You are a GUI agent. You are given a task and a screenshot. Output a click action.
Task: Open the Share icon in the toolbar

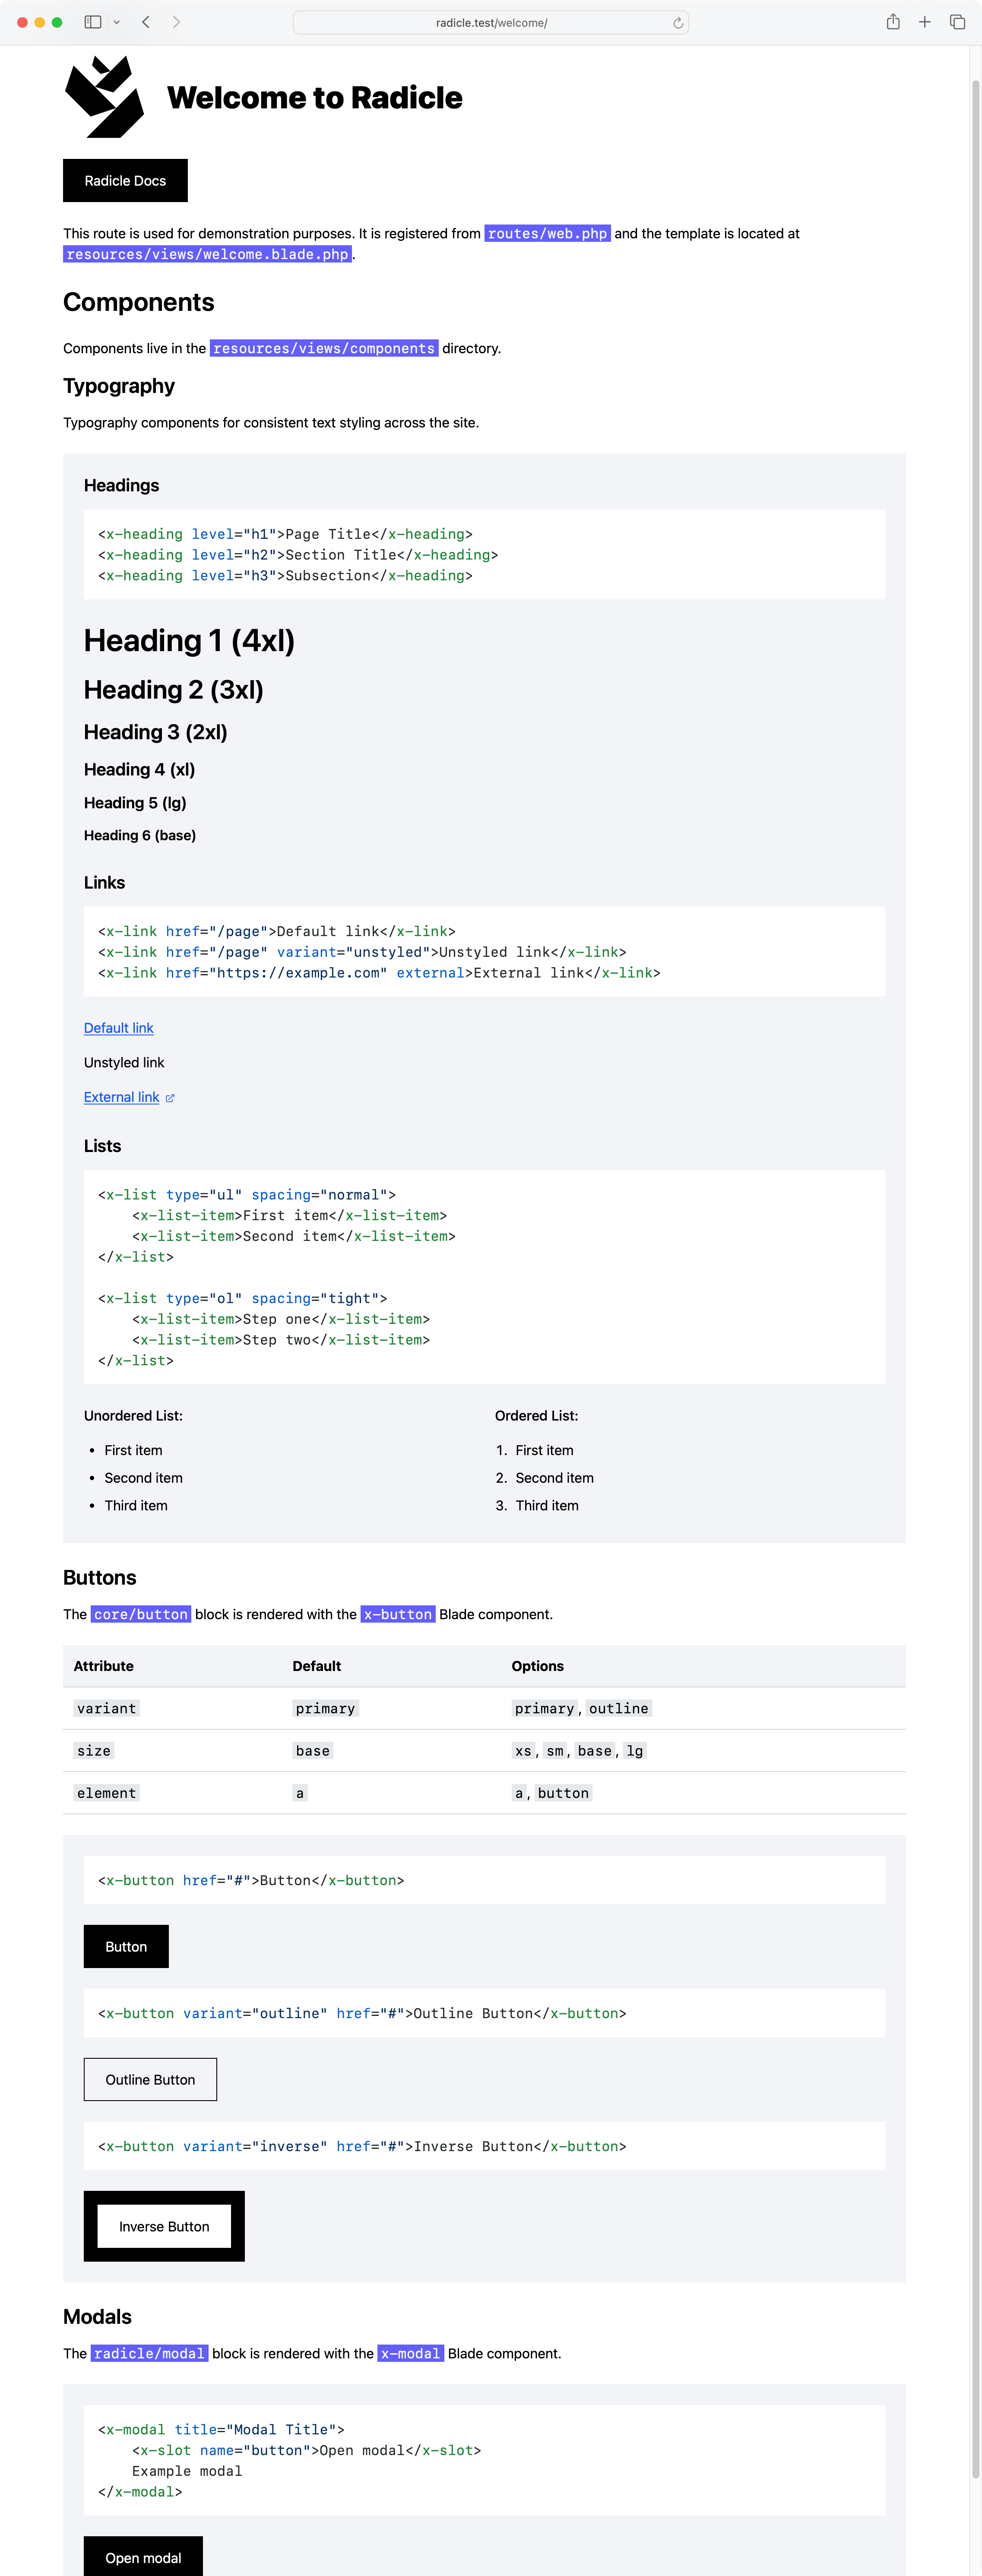point(893,22)
